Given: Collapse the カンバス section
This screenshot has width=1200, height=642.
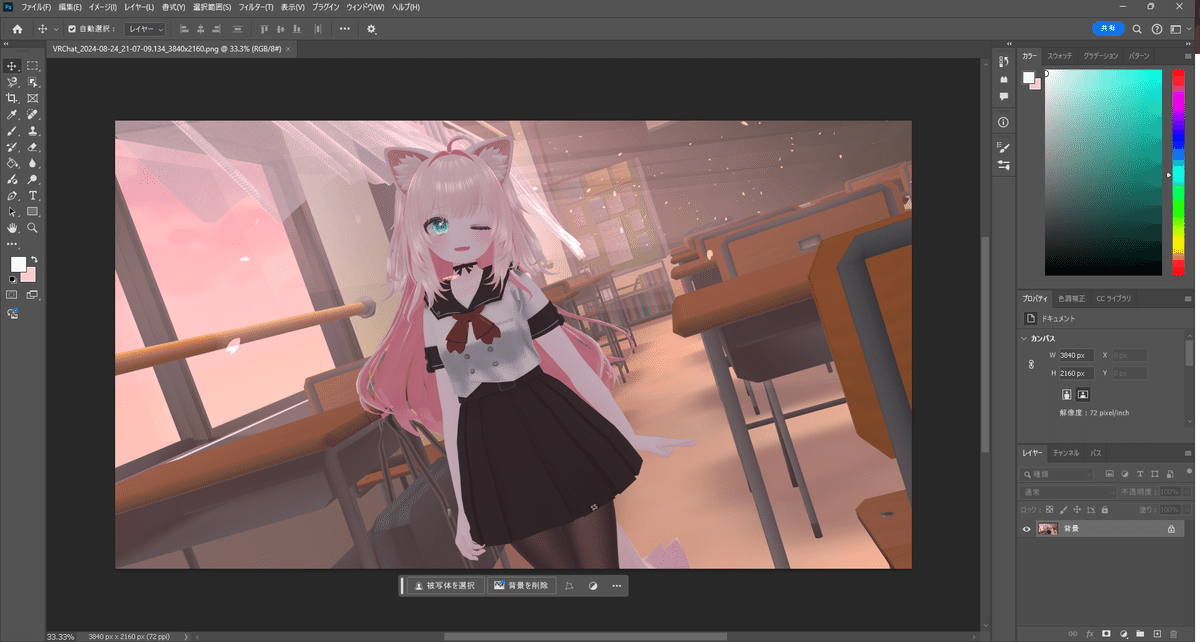Looking at the screenshot, I should 1024,339.
